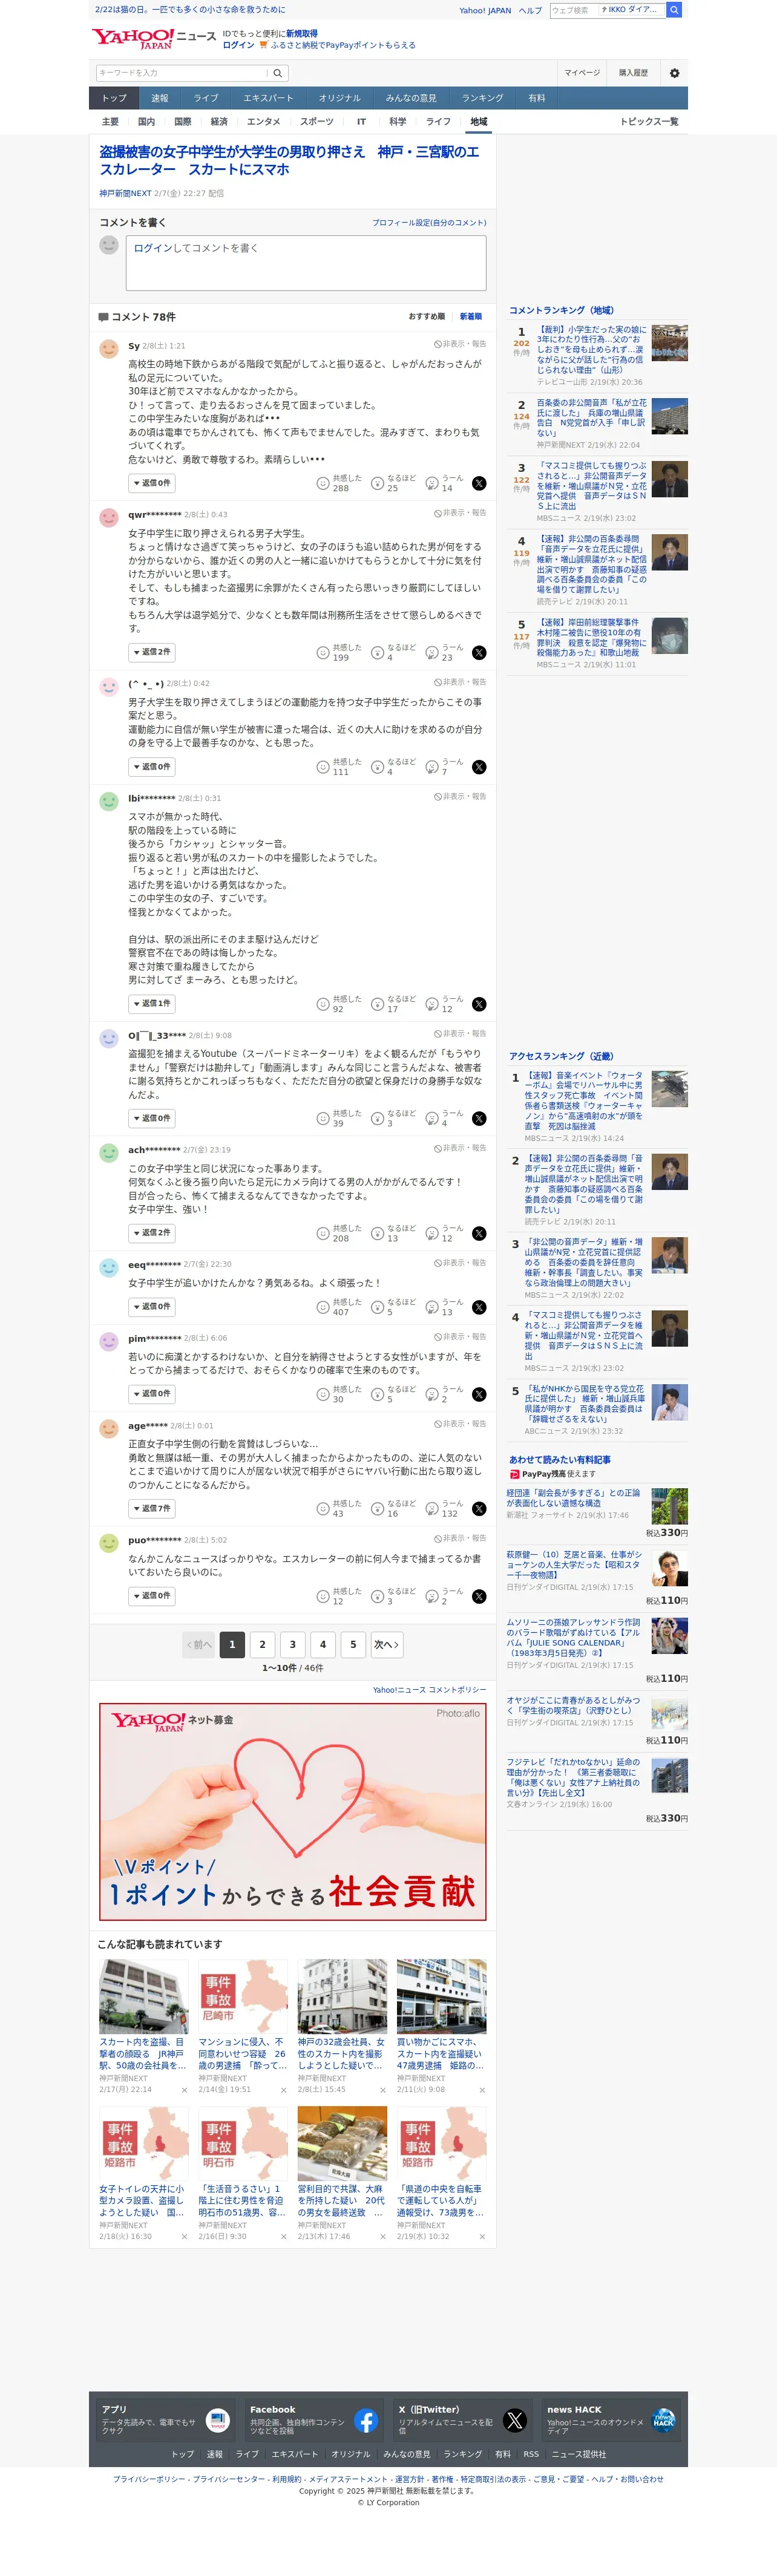Expand 返信0件 on eeq's comment
This screenshot has width=777, height=2576.
152,1306
